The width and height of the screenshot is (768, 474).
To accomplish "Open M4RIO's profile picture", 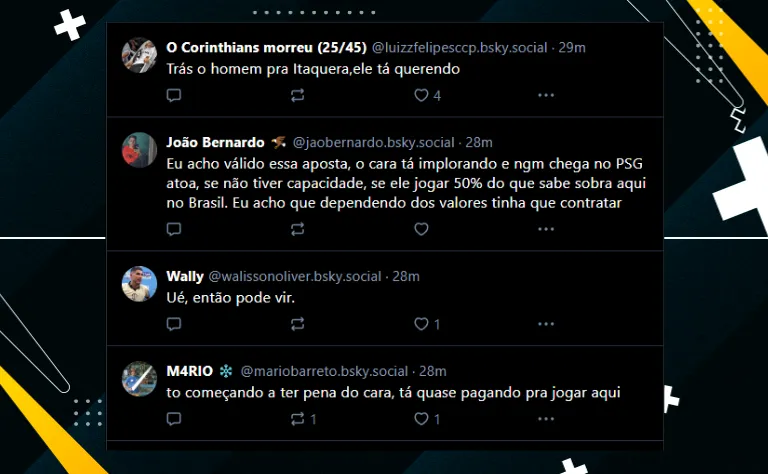I will [x=139, y=379].
